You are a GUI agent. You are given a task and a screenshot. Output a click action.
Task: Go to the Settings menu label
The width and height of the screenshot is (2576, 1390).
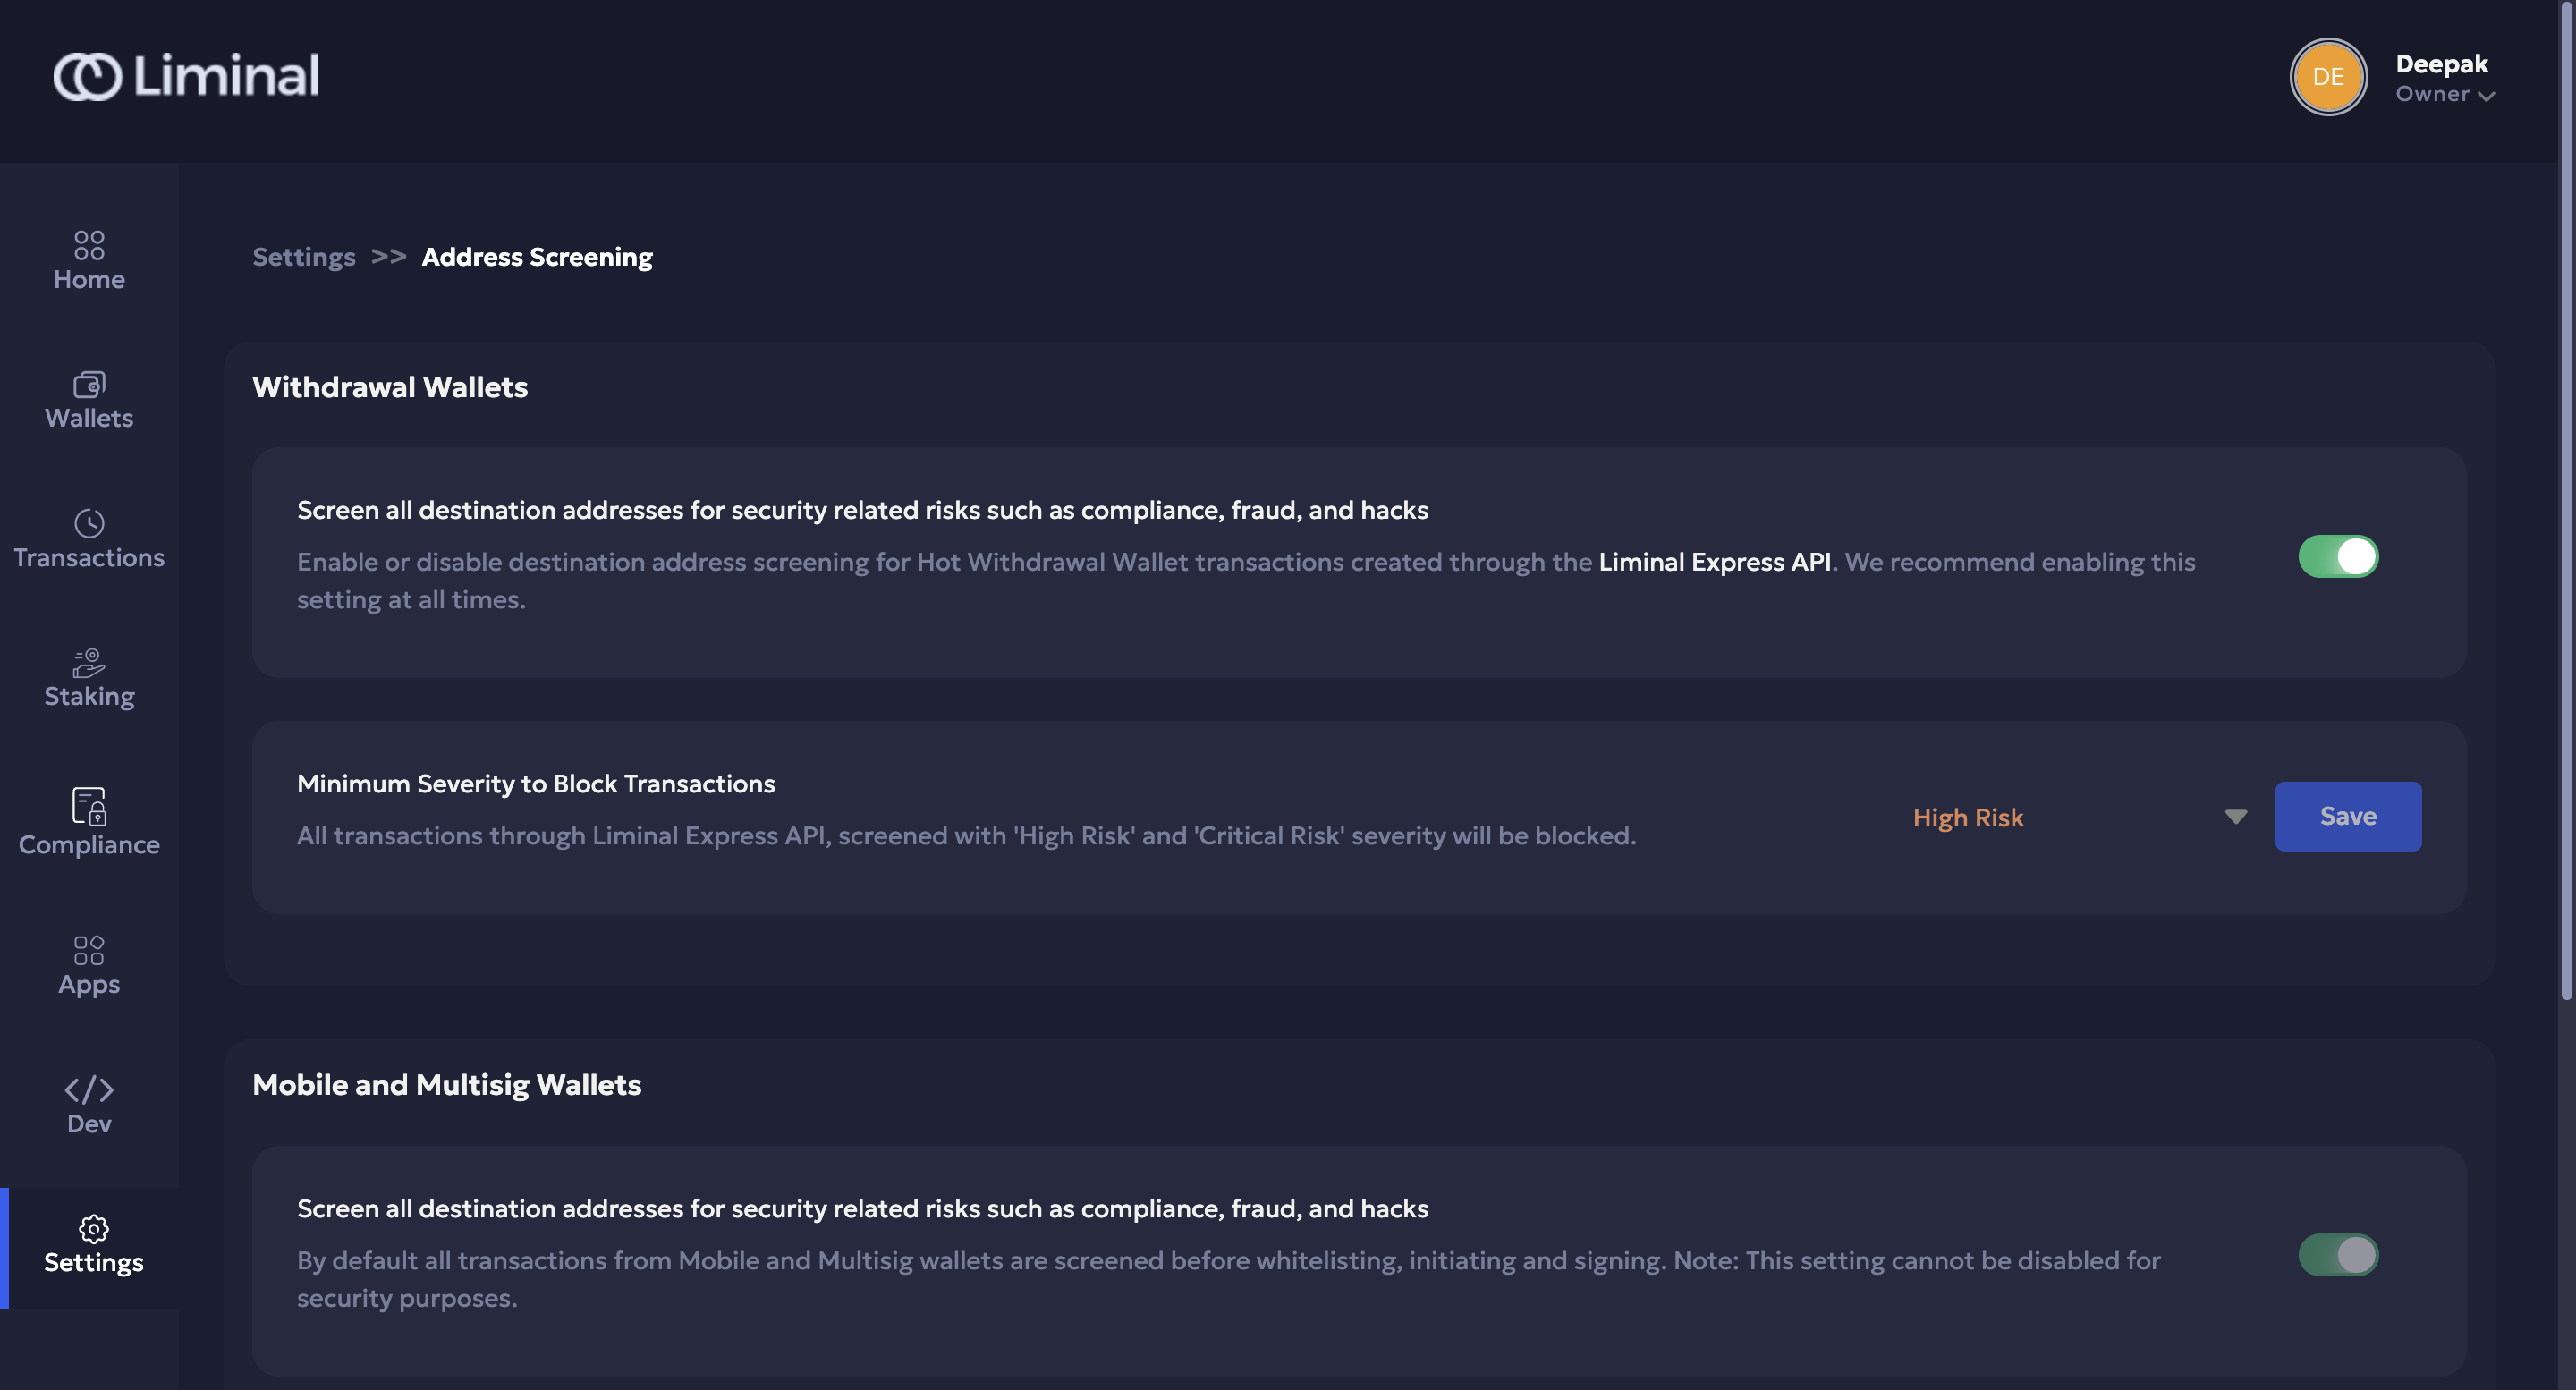click(94, 1262)
